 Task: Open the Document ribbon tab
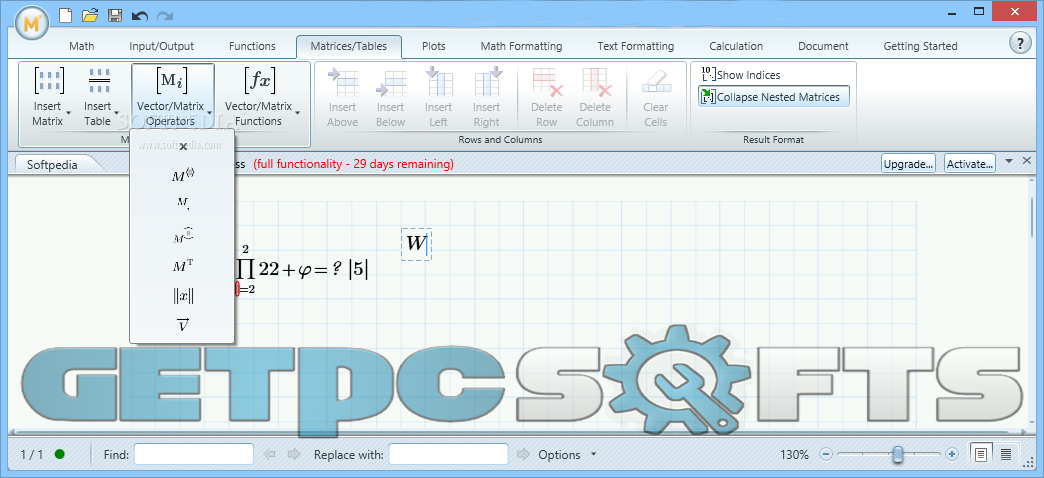(824, 46)
